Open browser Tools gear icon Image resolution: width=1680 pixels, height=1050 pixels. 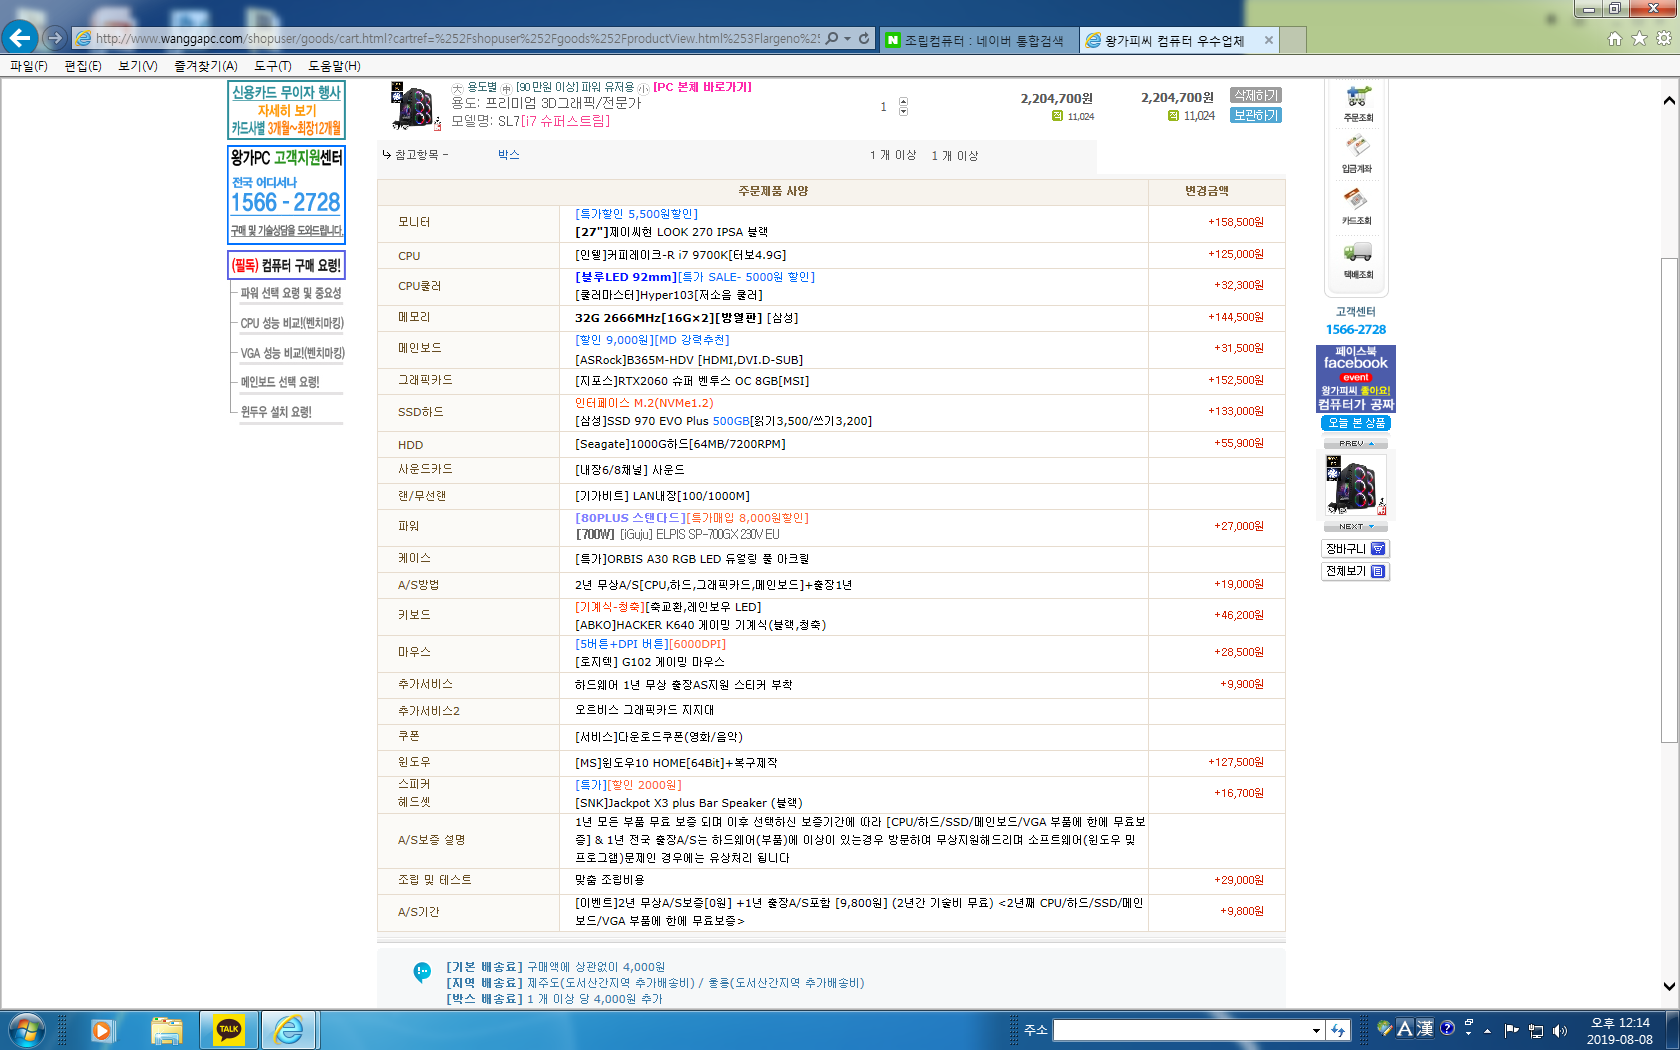coord(1664,39)
